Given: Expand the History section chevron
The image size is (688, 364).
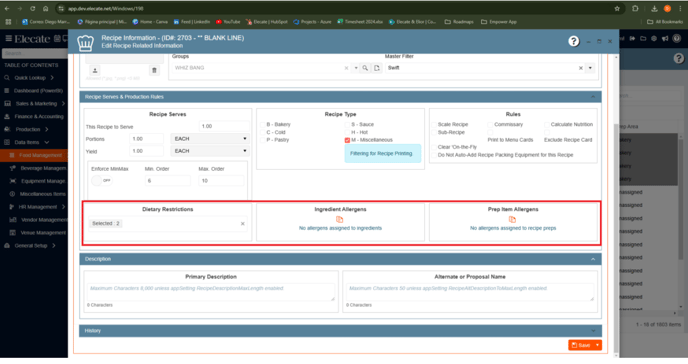Looking at the screenshot, I should click(593, 331).
